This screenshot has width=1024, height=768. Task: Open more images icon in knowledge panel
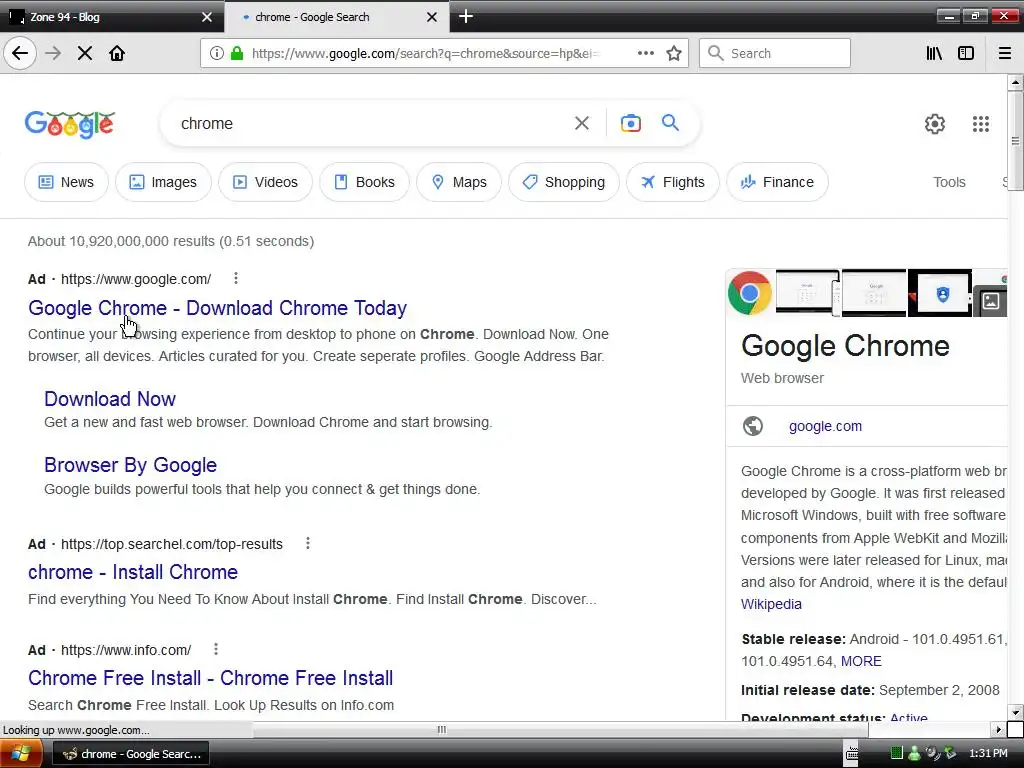pyautogui.click(x=991, y=301)
